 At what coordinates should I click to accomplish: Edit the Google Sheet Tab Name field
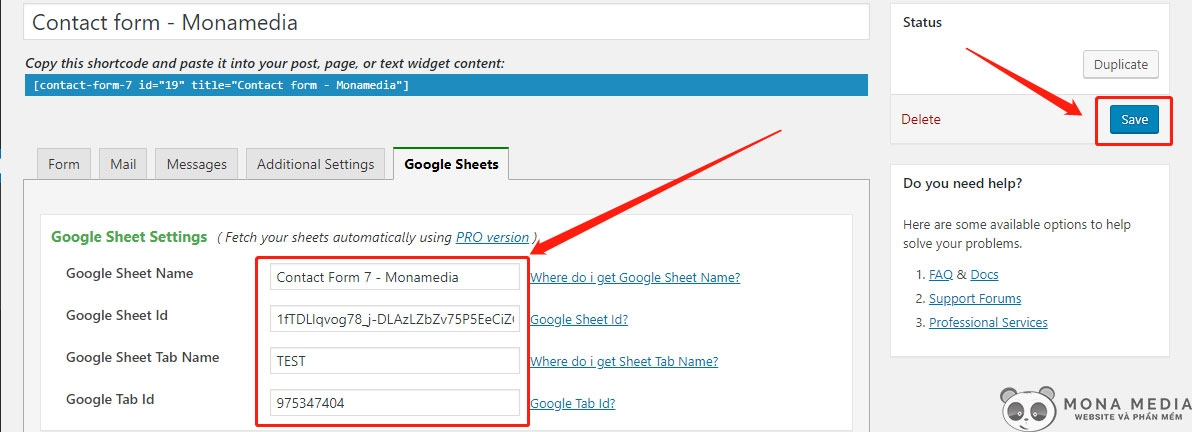coord(394,361)
